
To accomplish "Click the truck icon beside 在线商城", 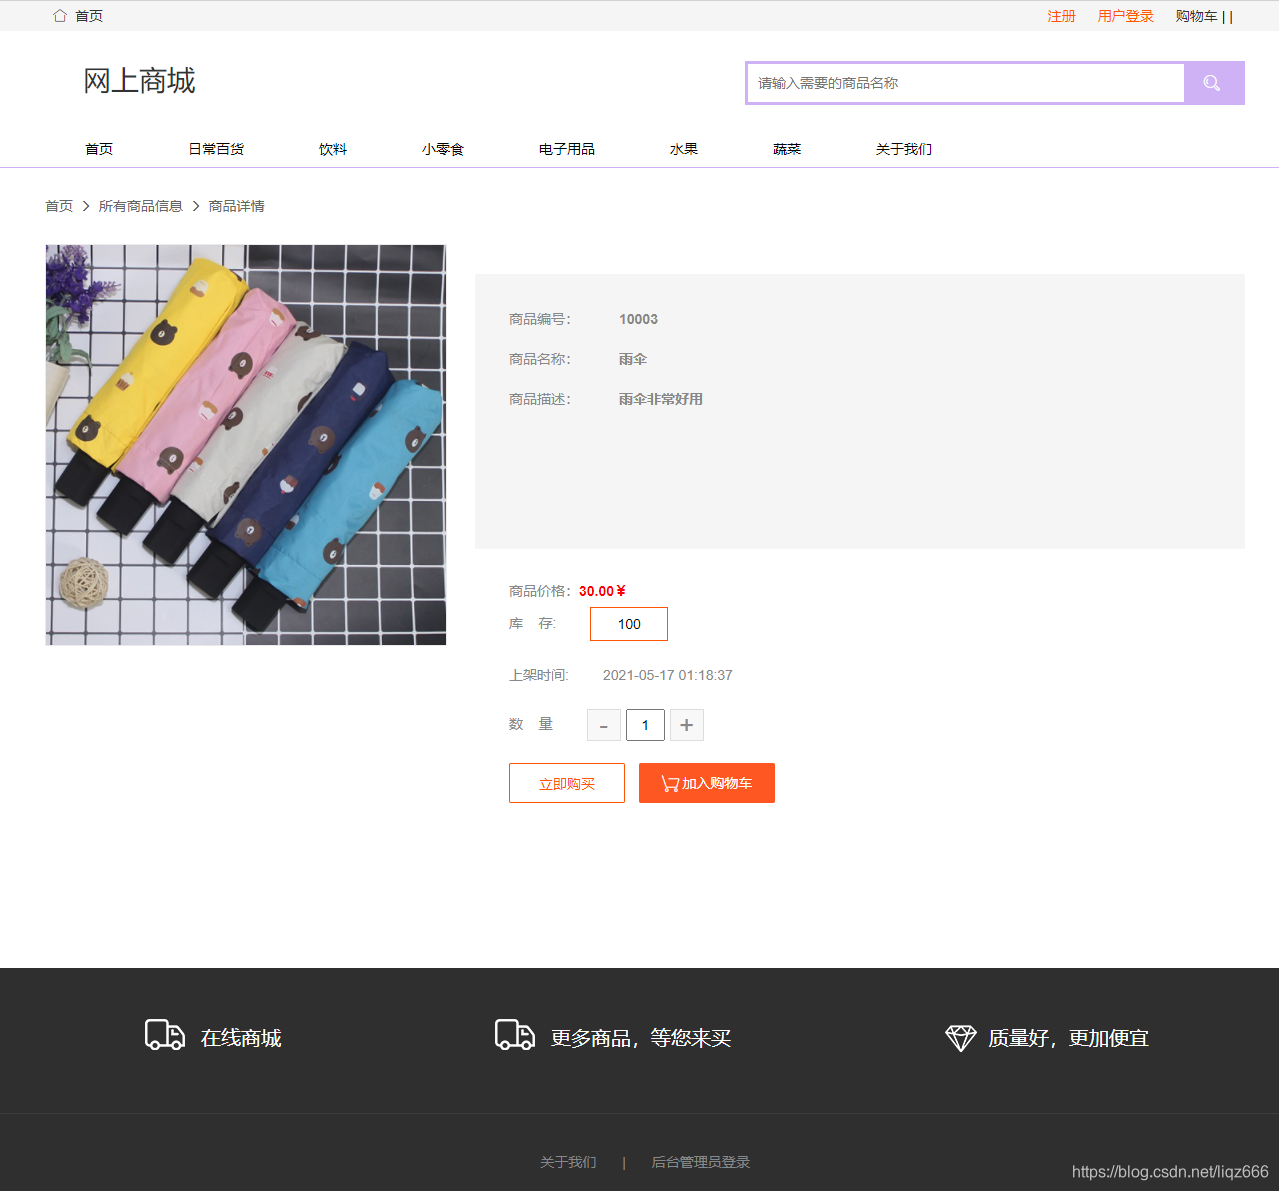I will (164, 1037).
